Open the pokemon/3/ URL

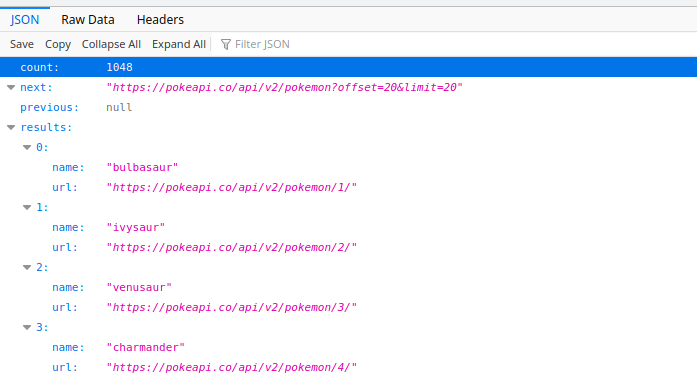[232, 307]
